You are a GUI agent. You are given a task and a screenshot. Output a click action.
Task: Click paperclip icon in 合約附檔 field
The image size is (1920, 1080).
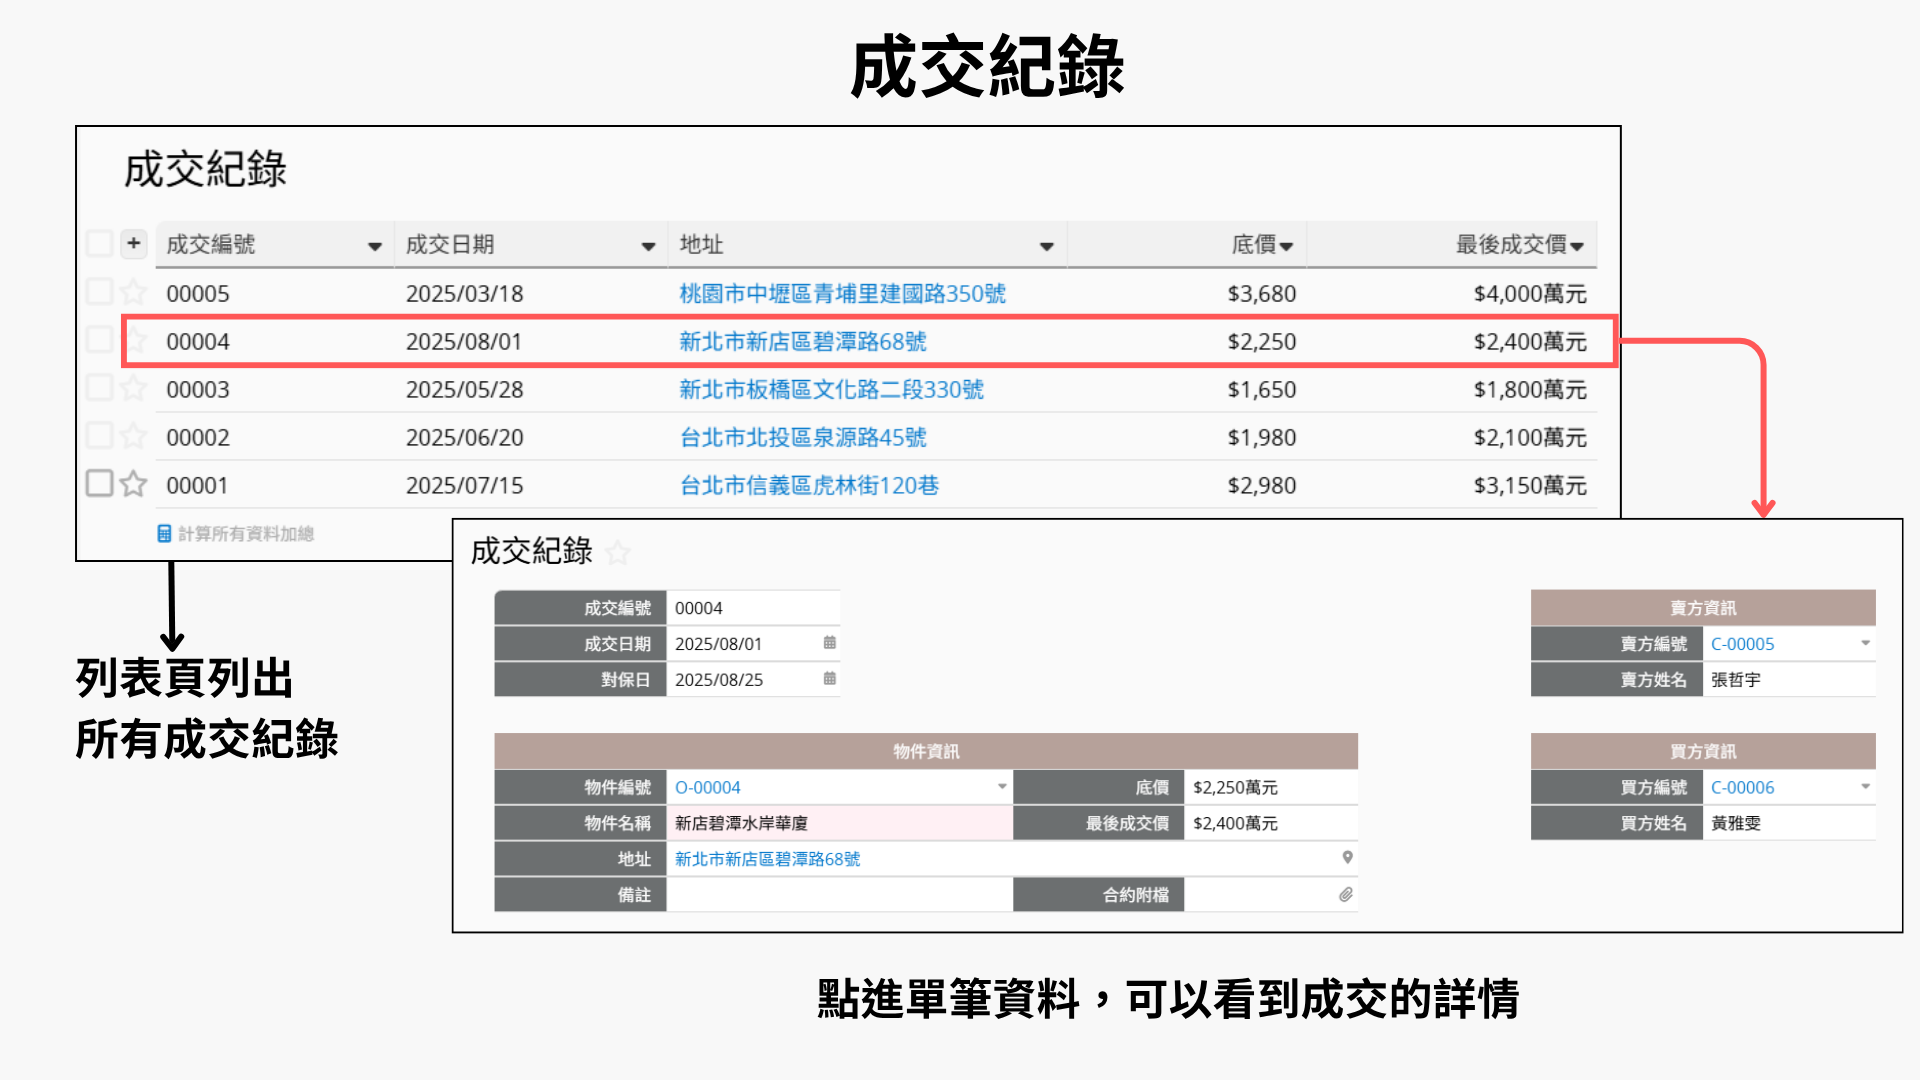pos(1346,895)
